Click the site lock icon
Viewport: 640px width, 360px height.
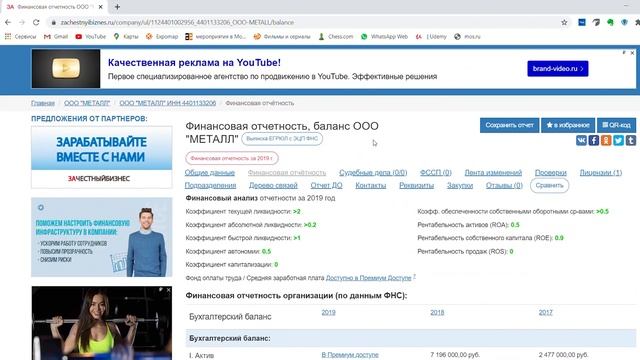[x=53, y=22]
